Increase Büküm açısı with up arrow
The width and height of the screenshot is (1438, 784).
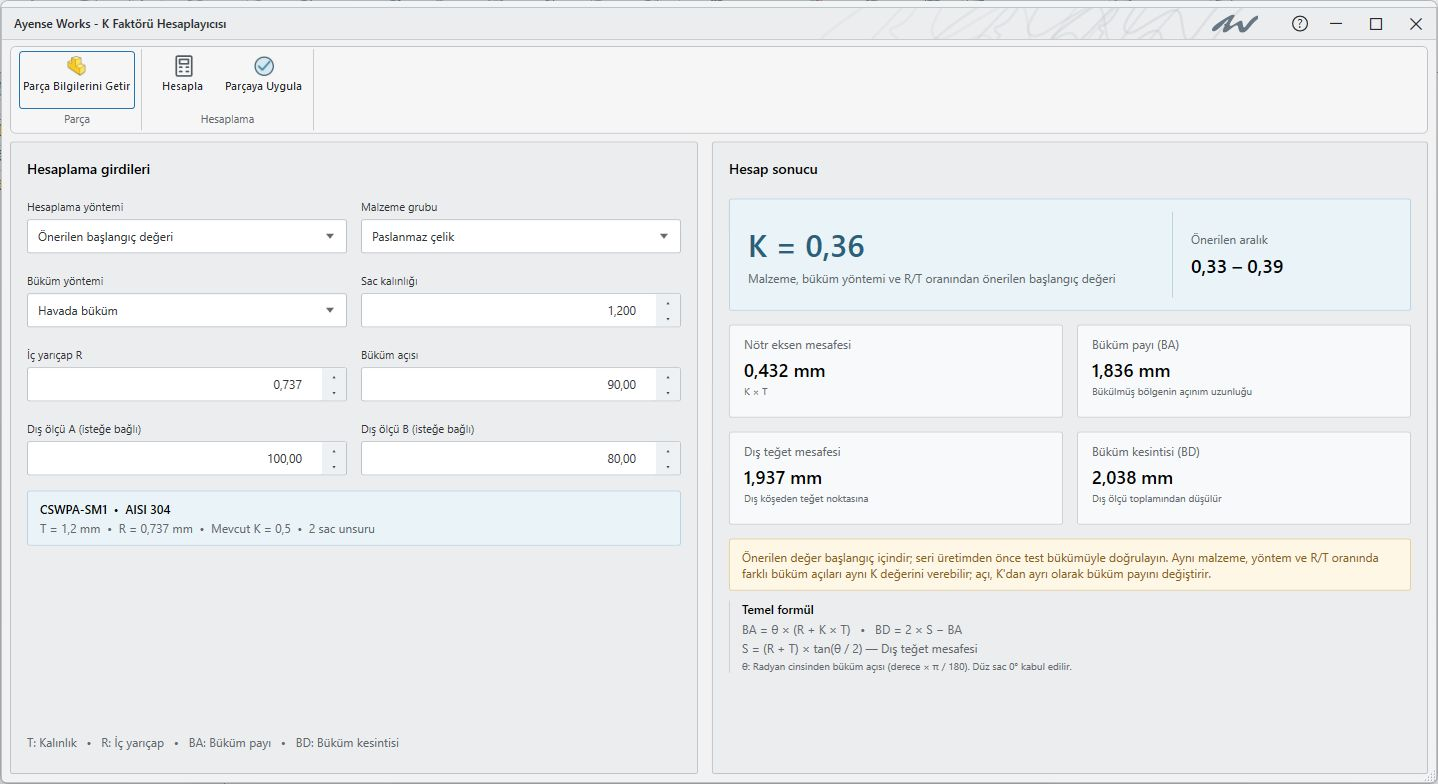pyautogui.click(x=667, y=377)
